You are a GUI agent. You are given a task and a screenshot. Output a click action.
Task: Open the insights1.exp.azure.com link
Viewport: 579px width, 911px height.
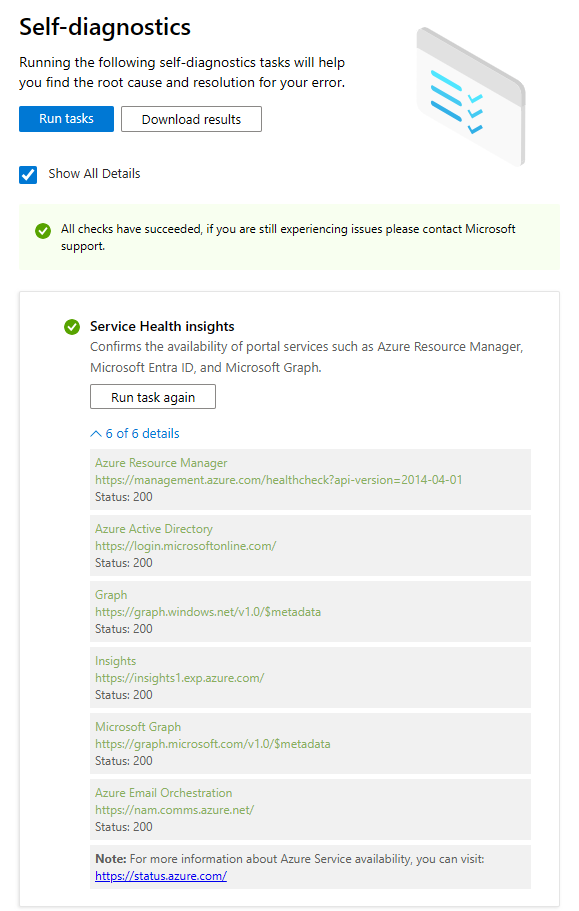coord(179,678)
